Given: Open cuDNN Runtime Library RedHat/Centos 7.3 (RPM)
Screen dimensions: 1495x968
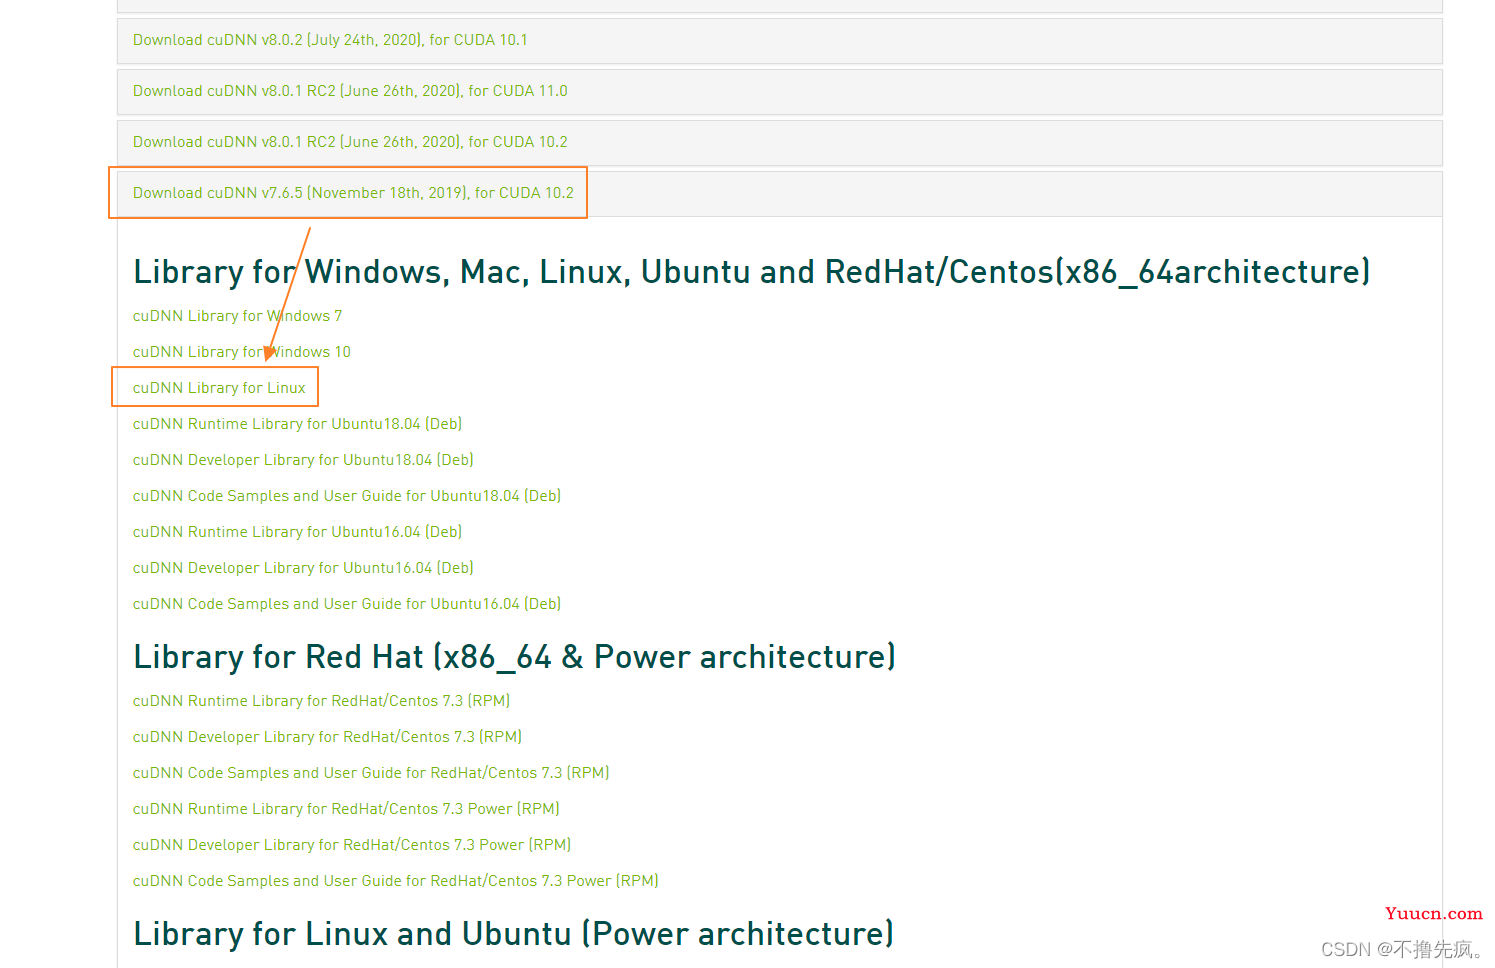Looking at the screenshot, I should click(x=321, y=701).
